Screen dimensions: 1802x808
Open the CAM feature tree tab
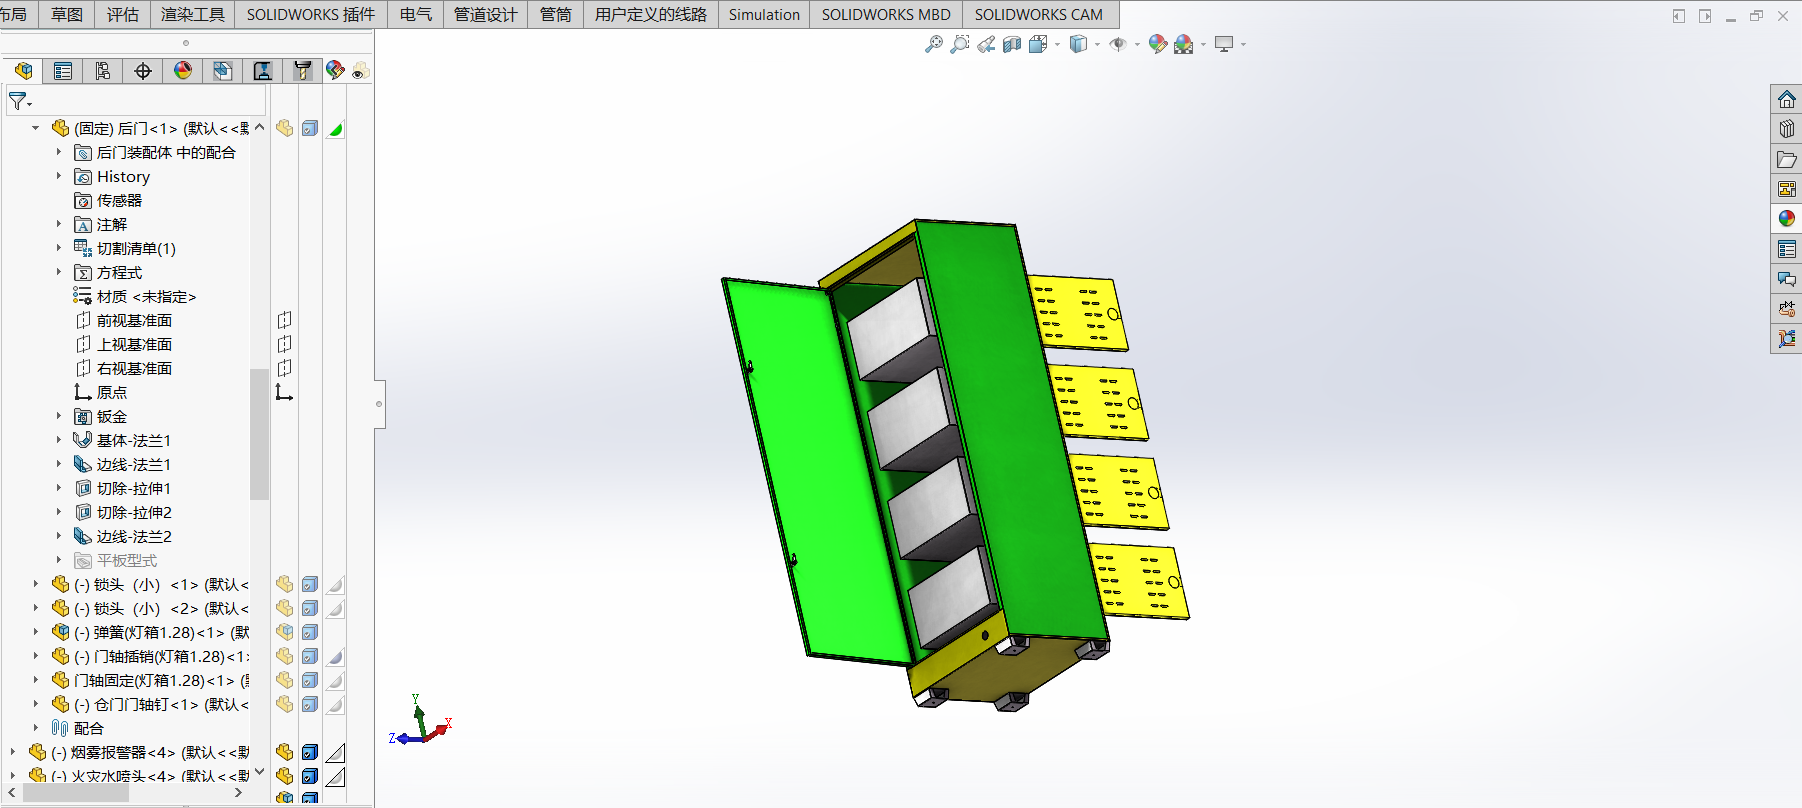tap(222, 71)
